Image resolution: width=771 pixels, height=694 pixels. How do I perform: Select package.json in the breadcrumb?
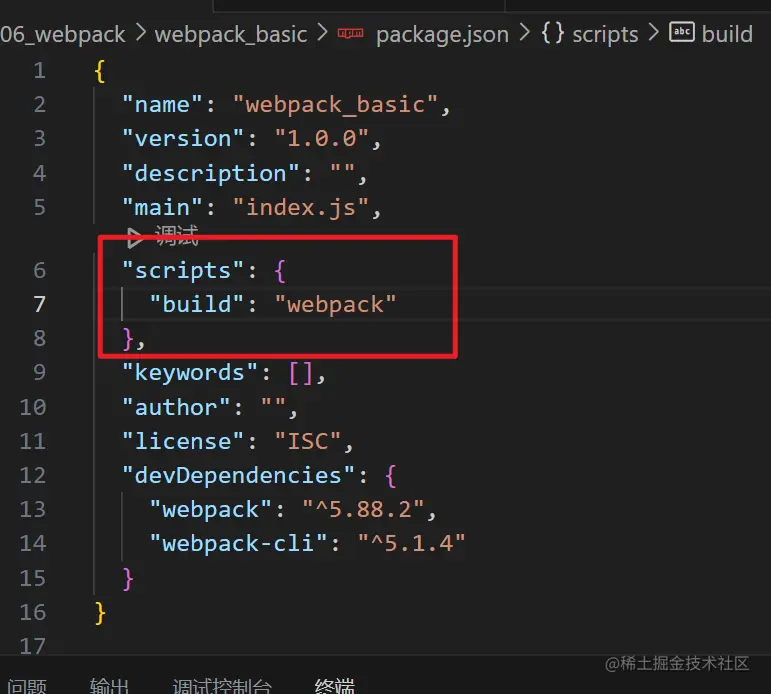tap(442, 34)
